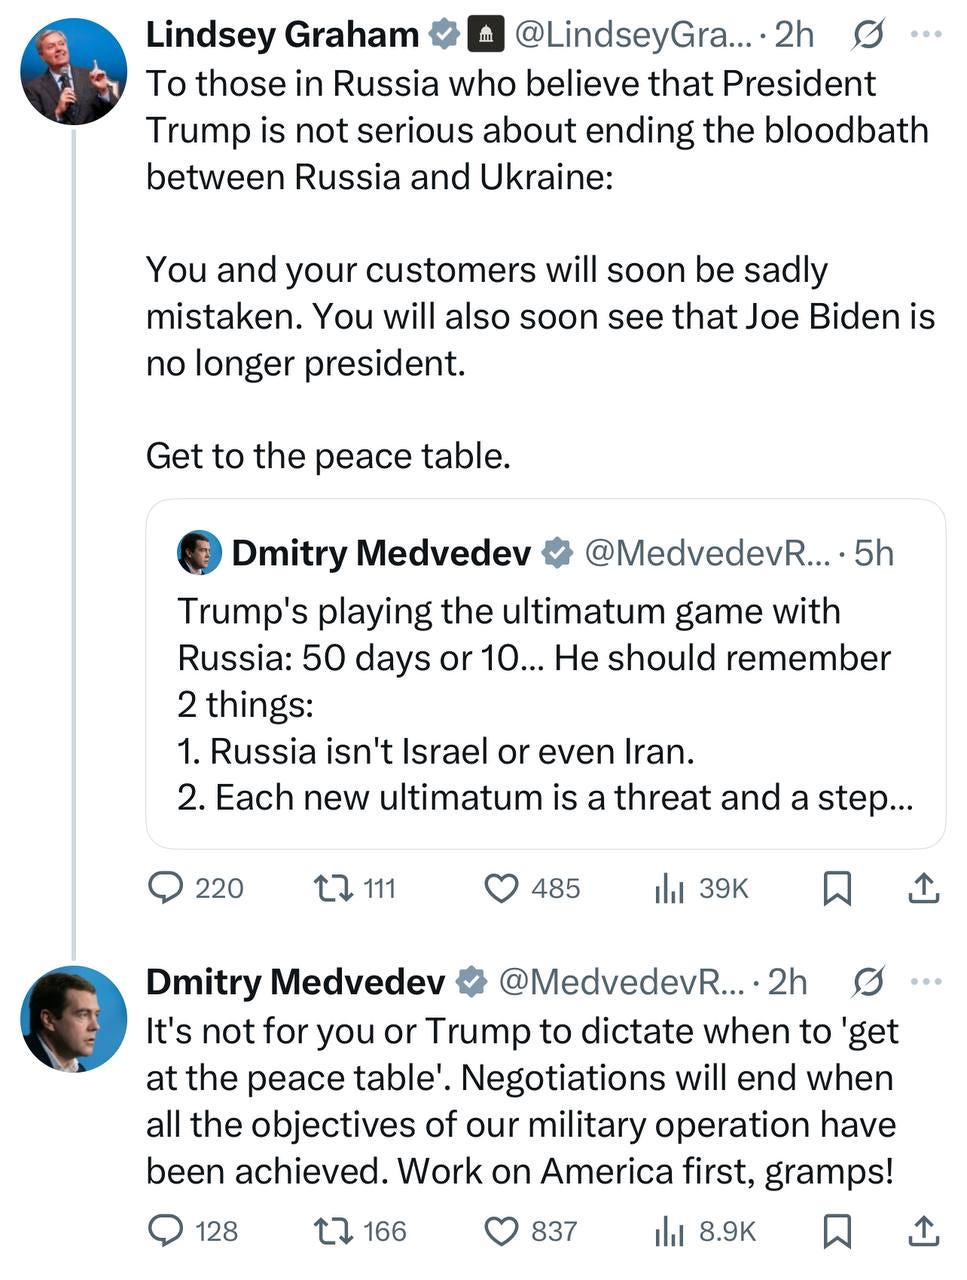View analytics on Medvedev's reply
Image resolution: width=967 pixels, height=1280 pixels.
(669, 1230)
